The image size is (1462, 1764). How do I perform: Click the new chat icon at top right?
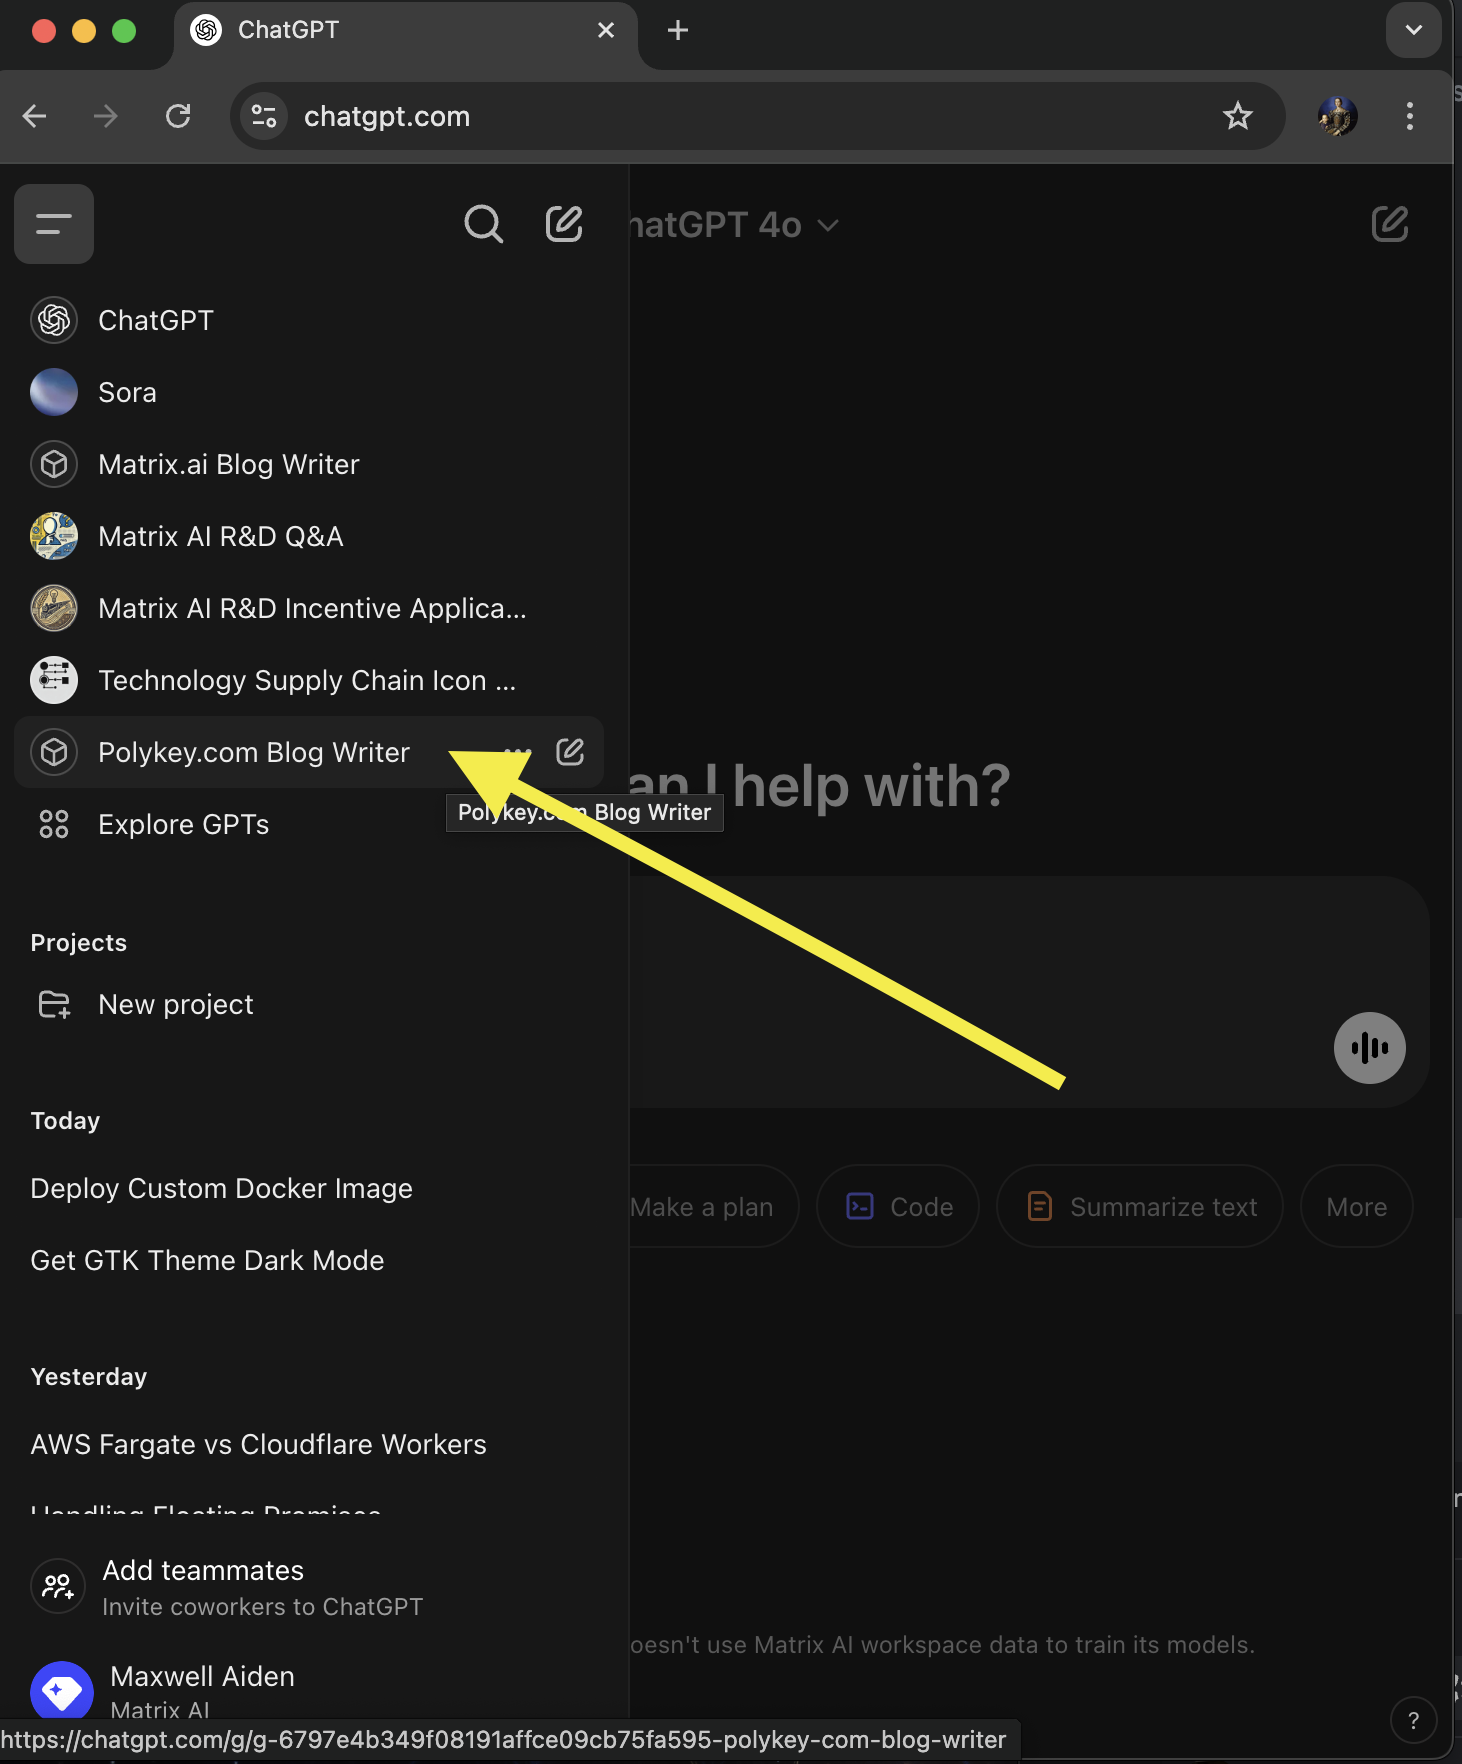(1390, 224)
